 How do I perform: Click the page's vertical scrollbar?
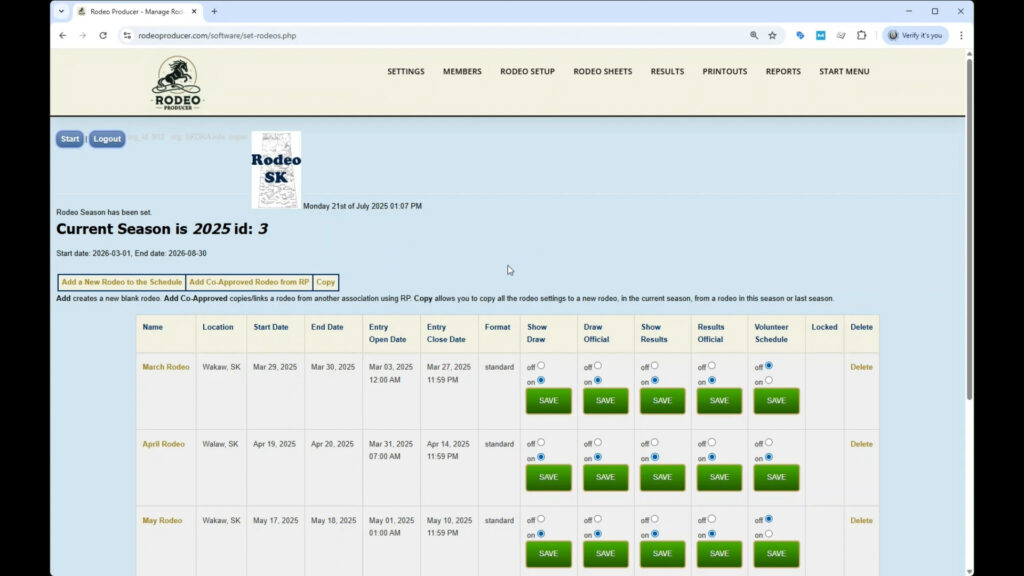point(968,230)
